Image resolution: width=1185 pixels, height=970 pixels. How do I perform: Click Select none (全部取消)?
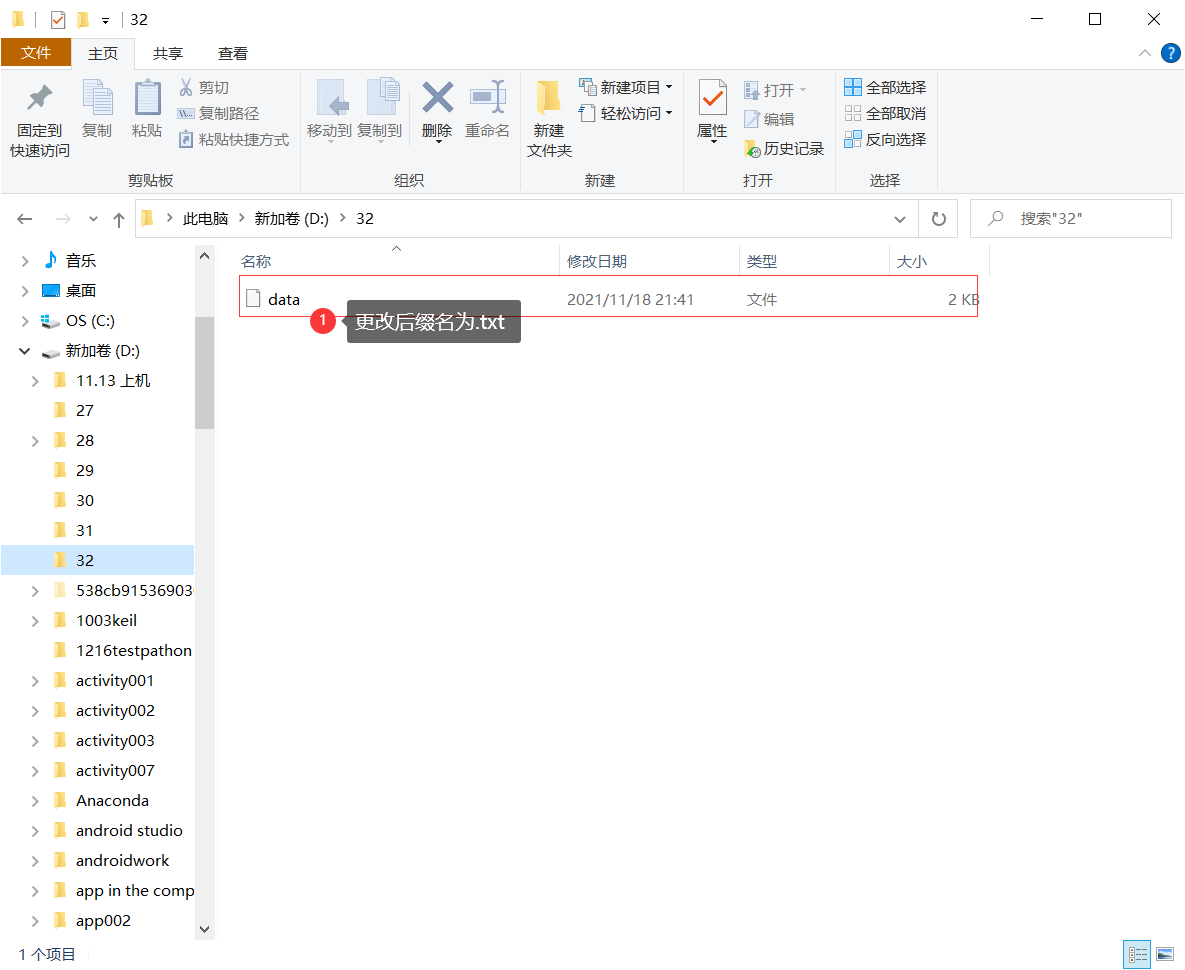(885, 113)
